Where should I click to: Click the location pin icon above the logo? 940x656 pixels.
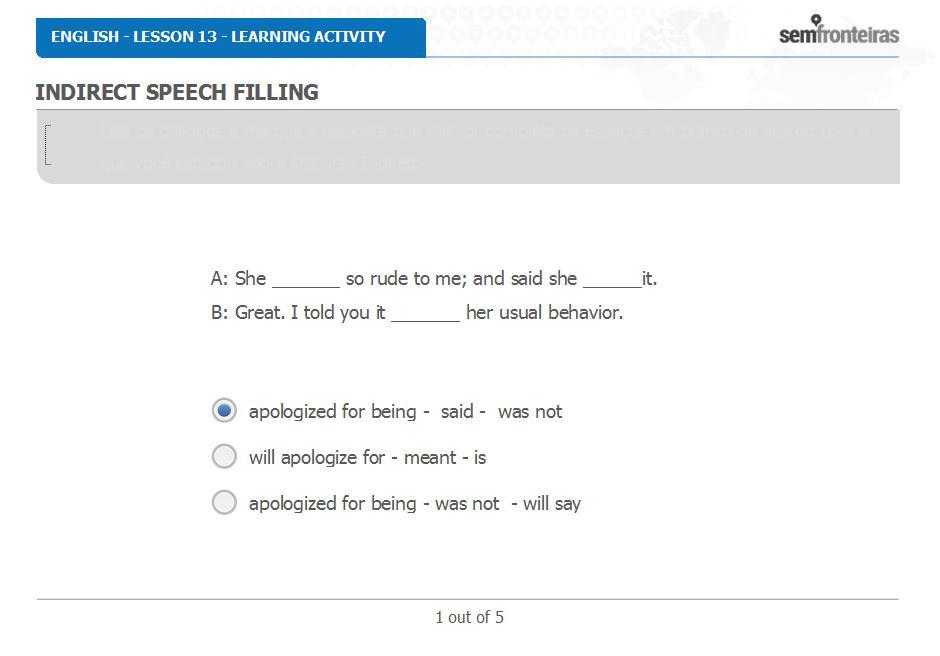point(816,20)
